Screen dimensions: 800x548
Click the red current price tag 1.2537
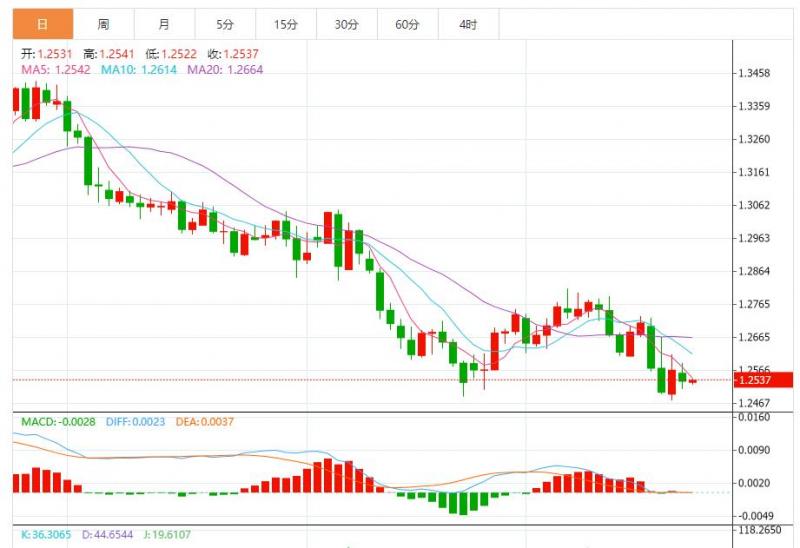tap(763, 380)
